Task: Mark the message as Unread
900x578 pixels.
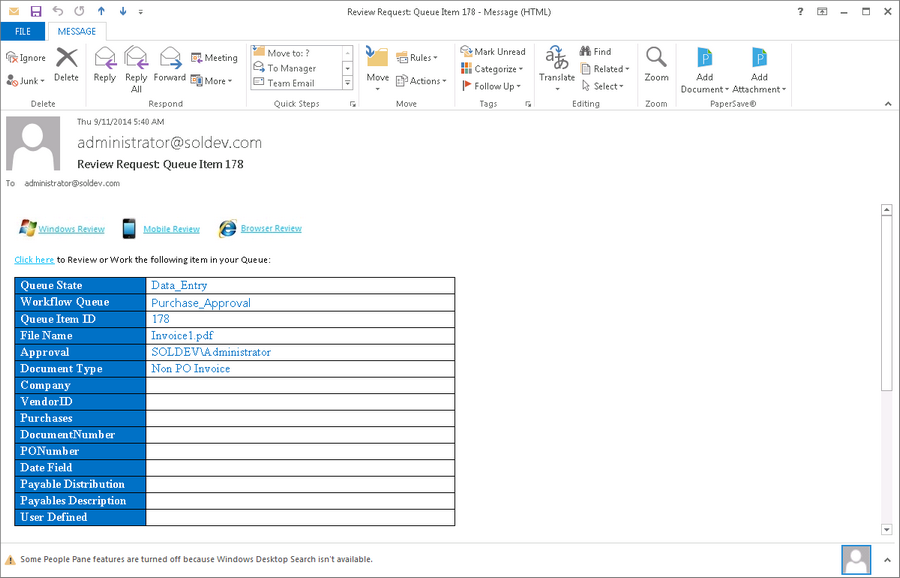Action: coord(493,52)
